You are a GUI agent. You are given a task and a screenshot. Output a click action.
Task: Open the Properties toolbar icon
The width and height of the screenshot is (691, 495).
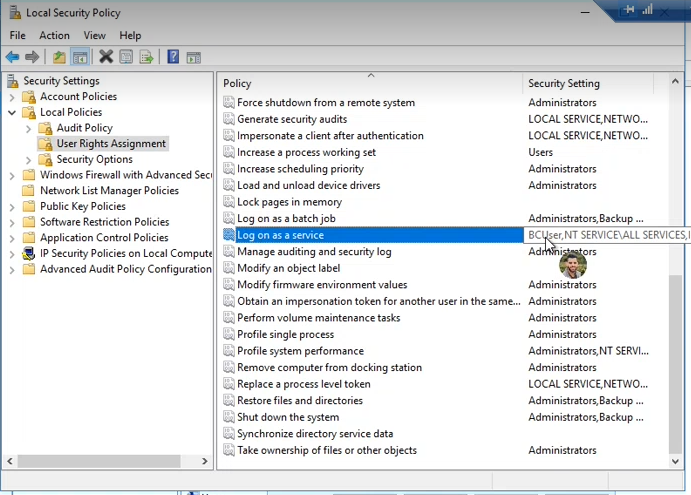coord(126,57)
